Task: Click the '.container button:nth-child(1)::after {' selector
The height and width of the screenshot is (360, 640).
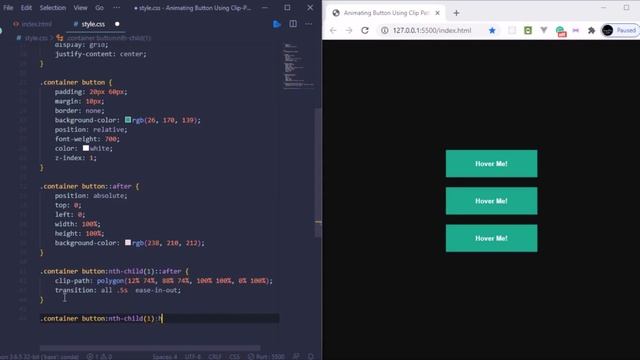Action: [114, 271]
